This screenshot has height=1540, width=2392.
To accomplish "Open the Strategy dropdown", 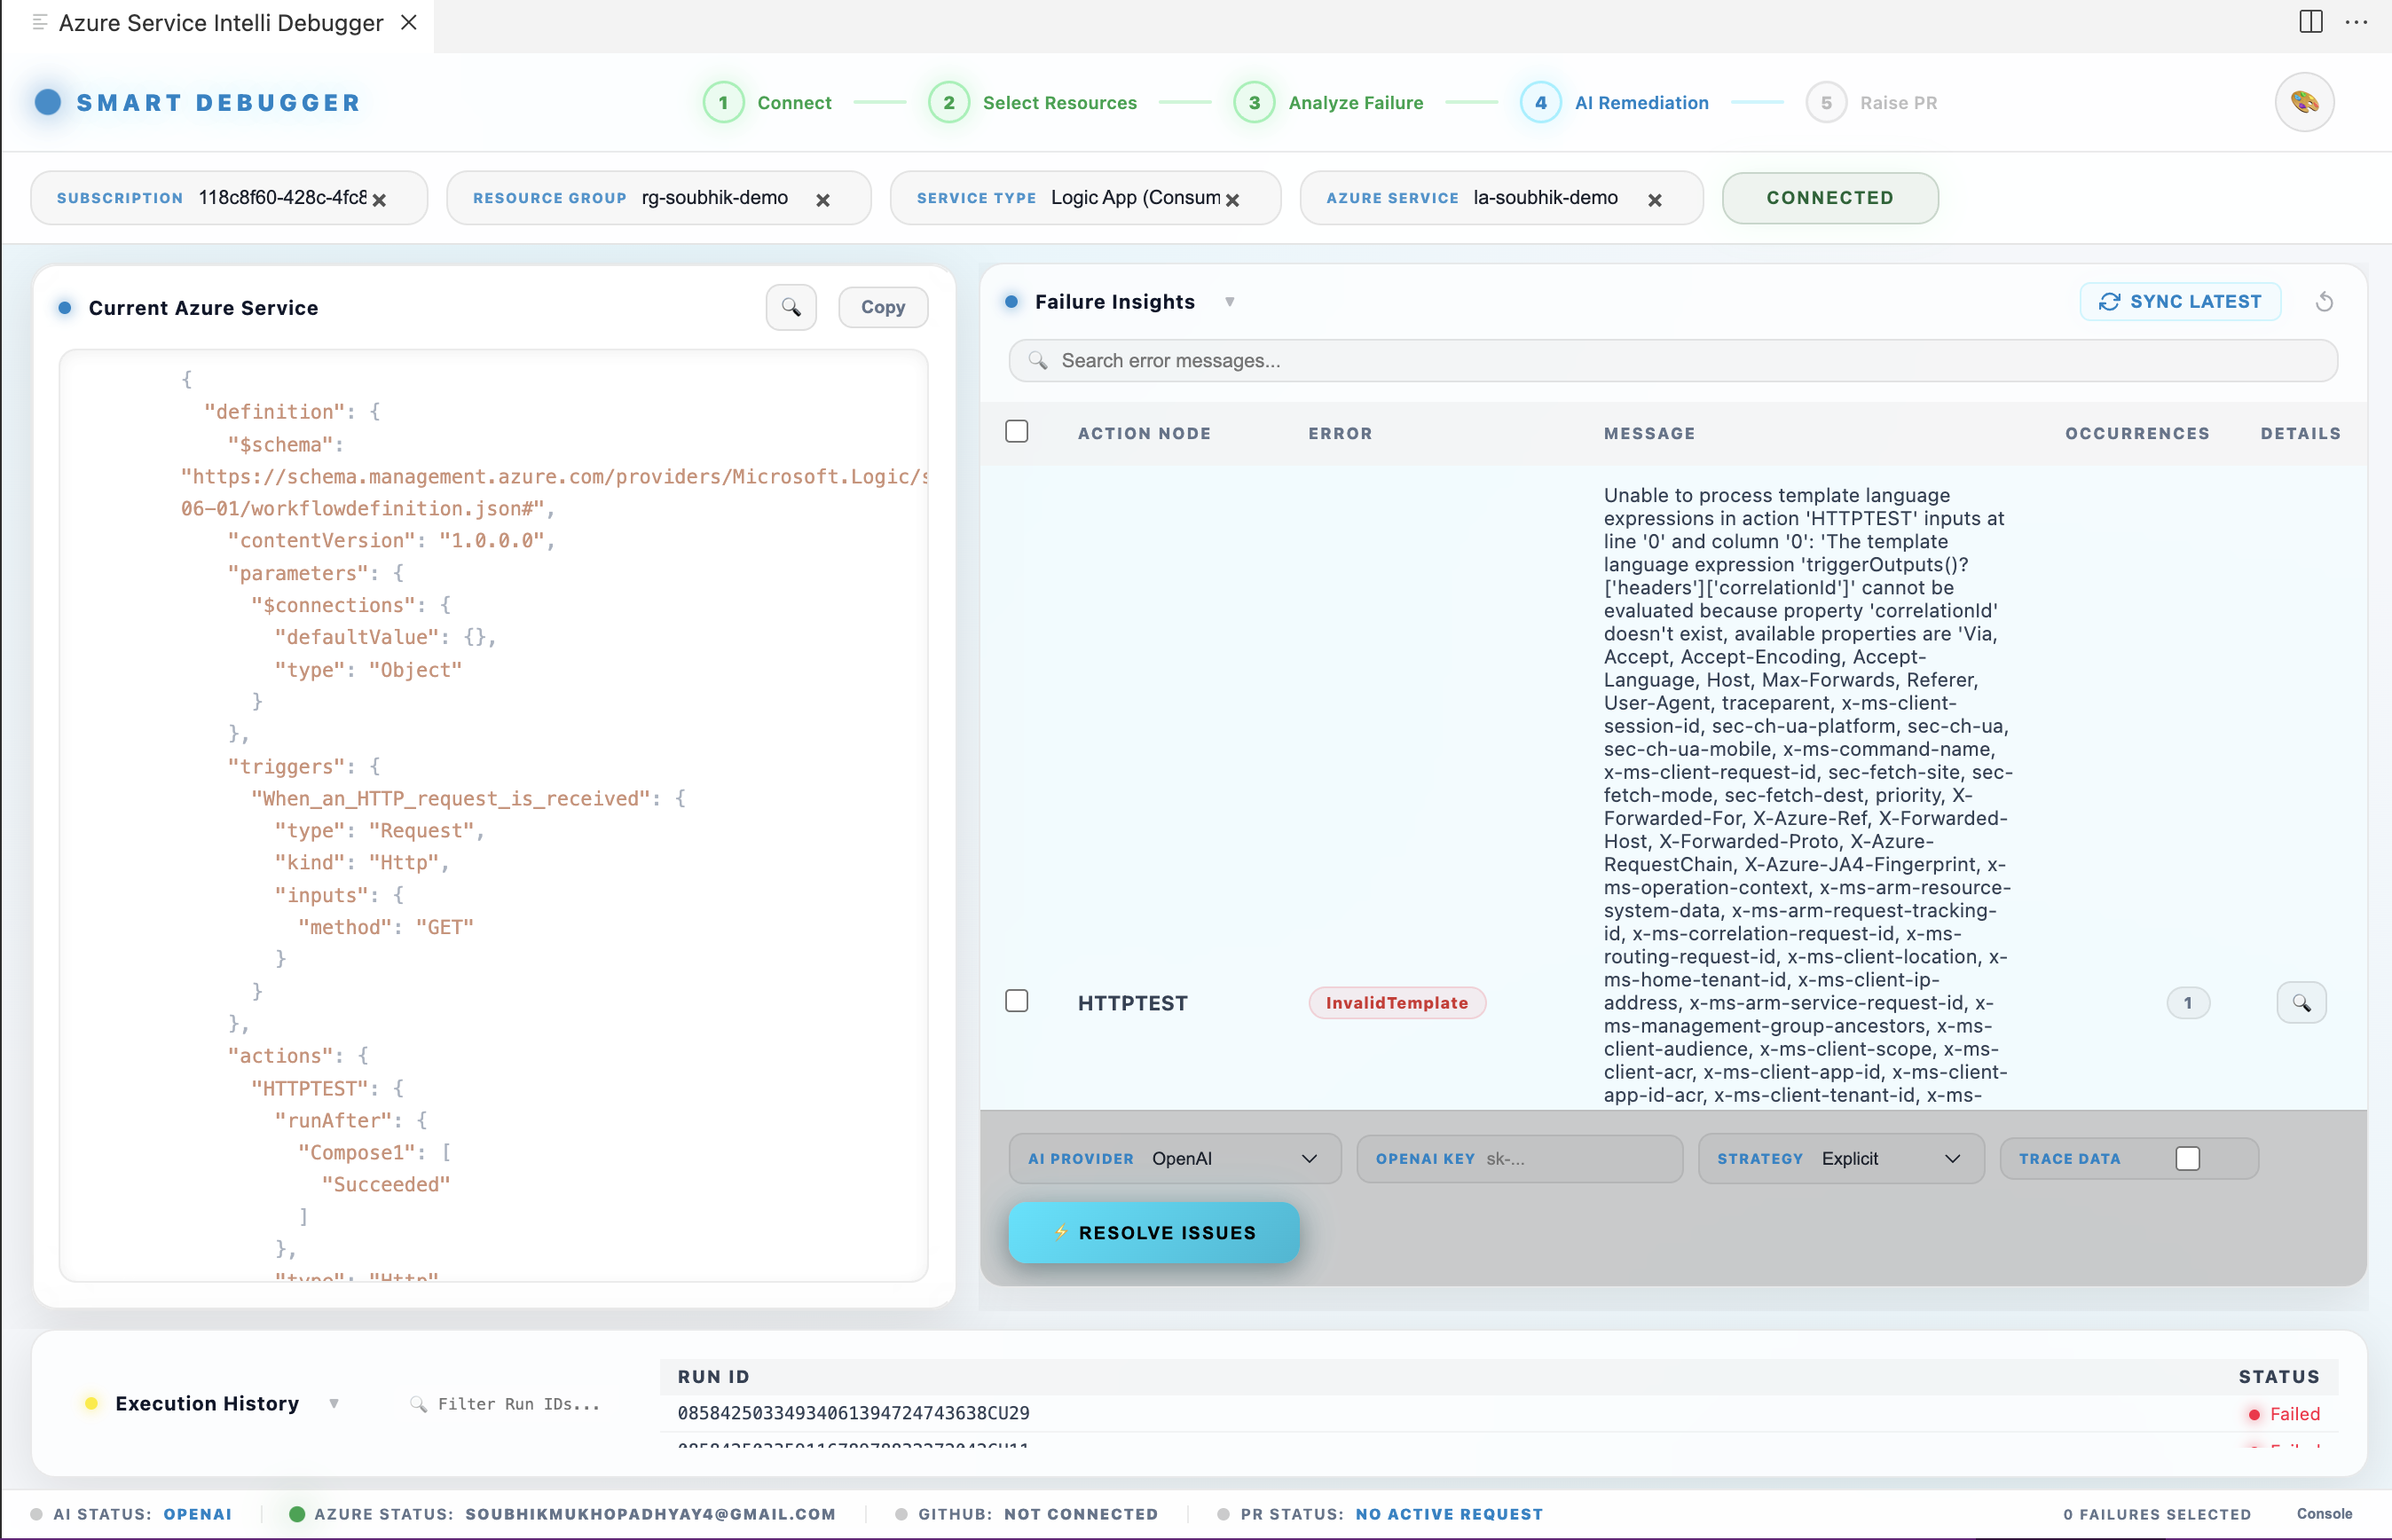I will point(1841,1158).
